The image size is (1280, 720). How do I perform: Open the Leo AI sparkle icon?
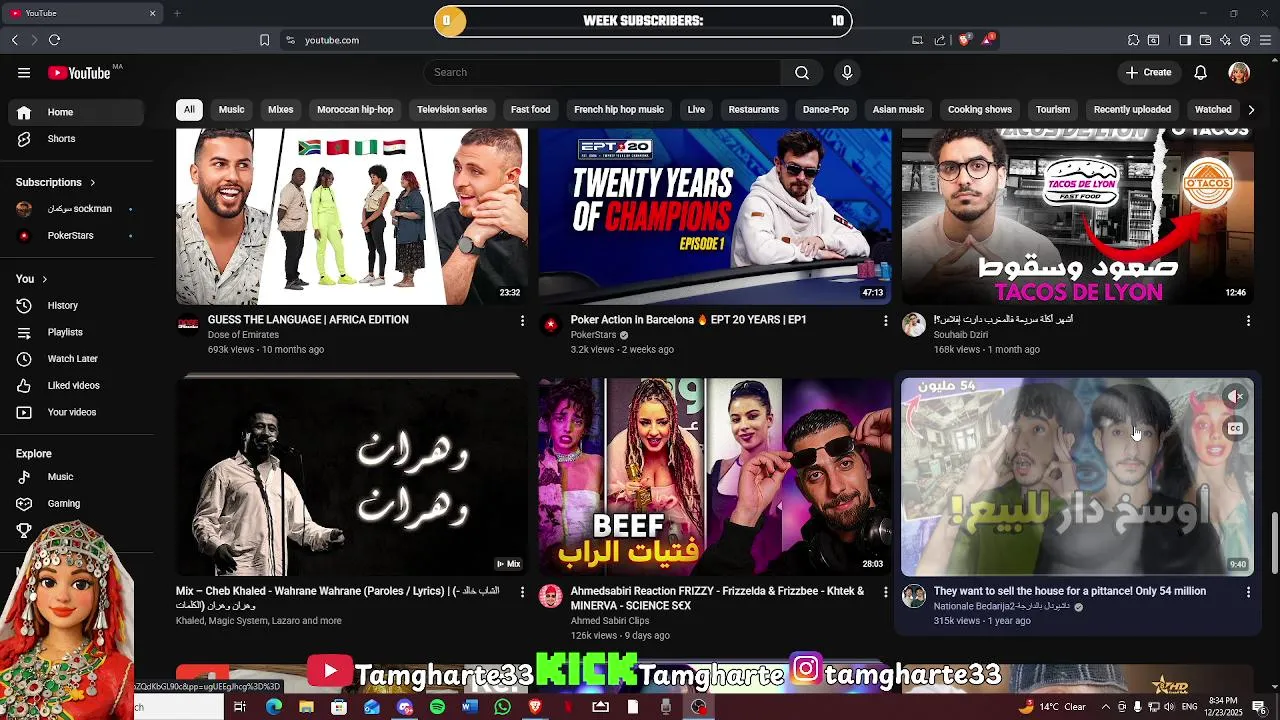pyautogui.click(x=1225, y=40)
